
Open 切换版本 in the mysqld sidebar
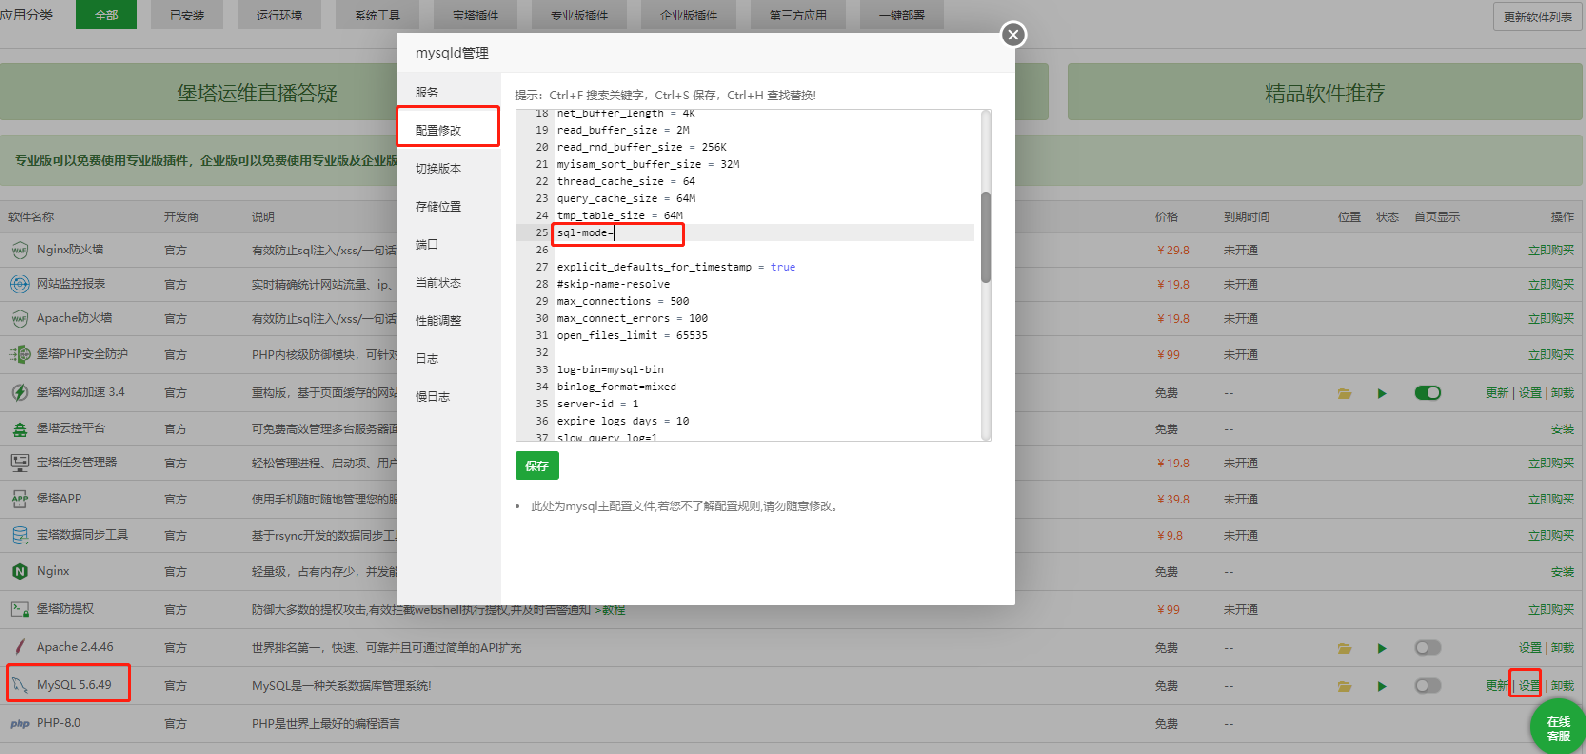[x=438, y=169]
